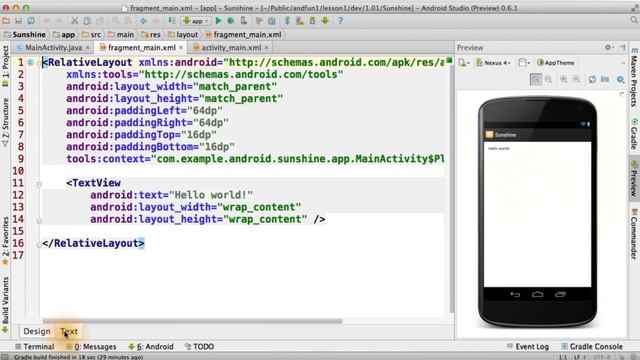Toggle the Commander side panel

634,233
